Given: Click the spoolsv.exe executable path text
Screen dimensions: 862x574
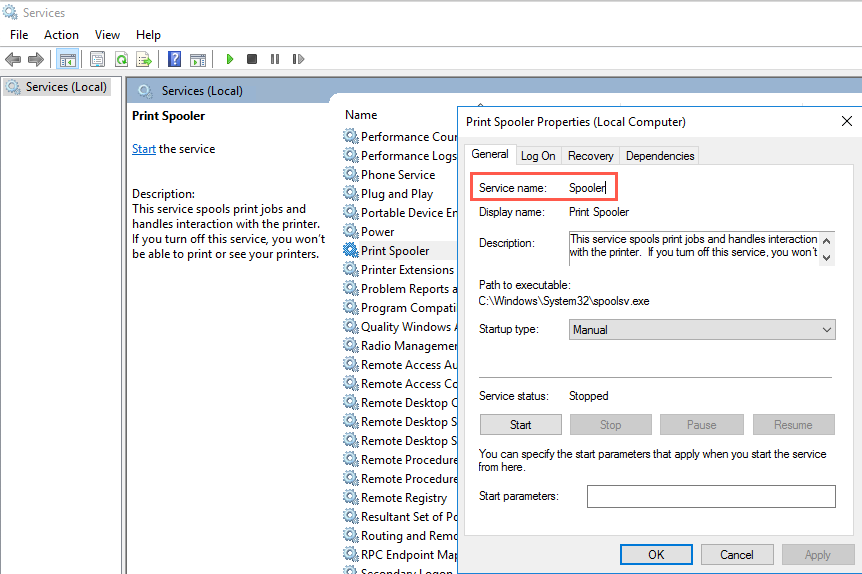Looking at the screenshot, I should pos(564,301).
